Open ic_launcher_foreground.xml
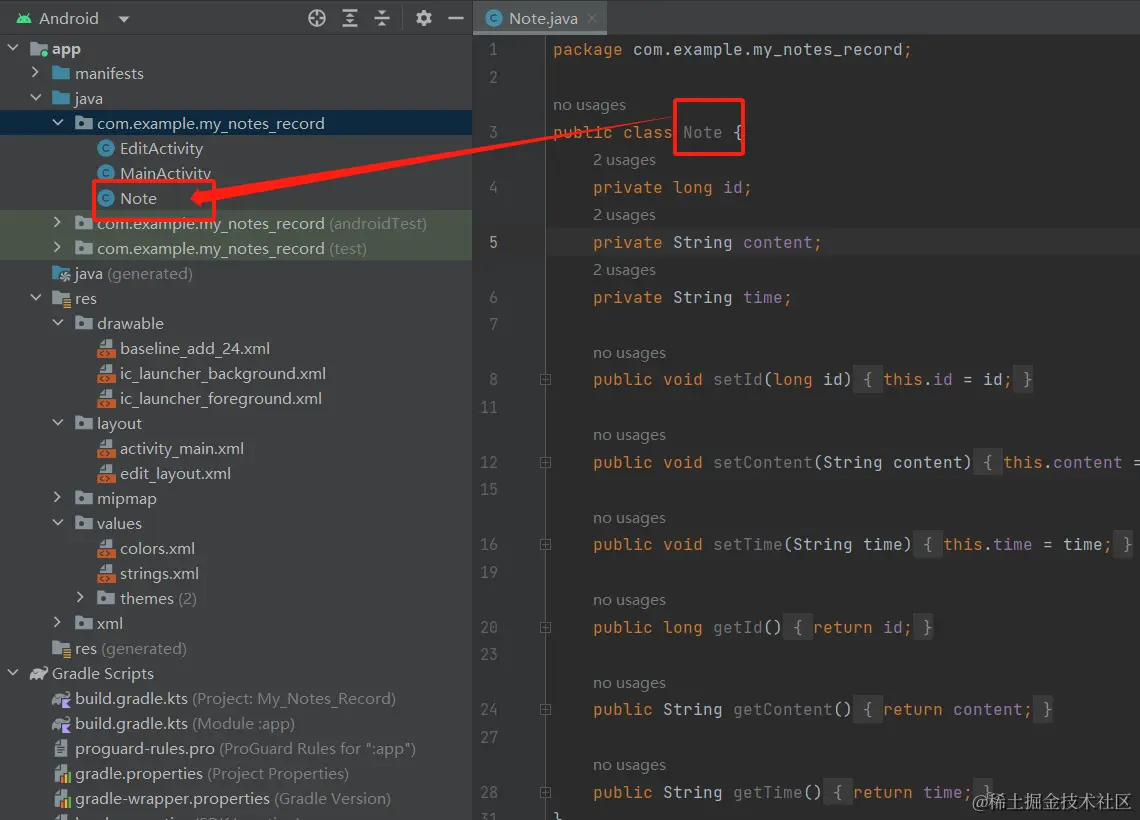The height and width of the screenshot is (820, 1140). 221,398
